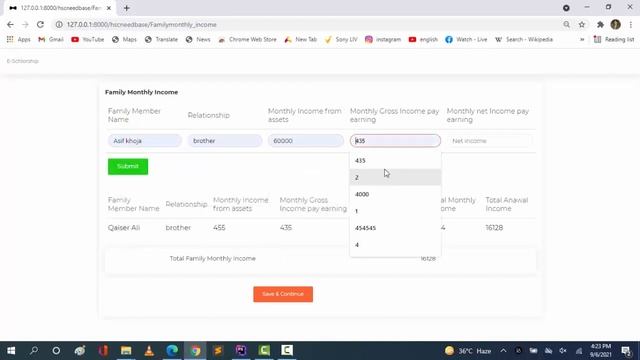Screen dimensions: 640x360
Task: Open the Gmail bookmark
Action: 51,40
